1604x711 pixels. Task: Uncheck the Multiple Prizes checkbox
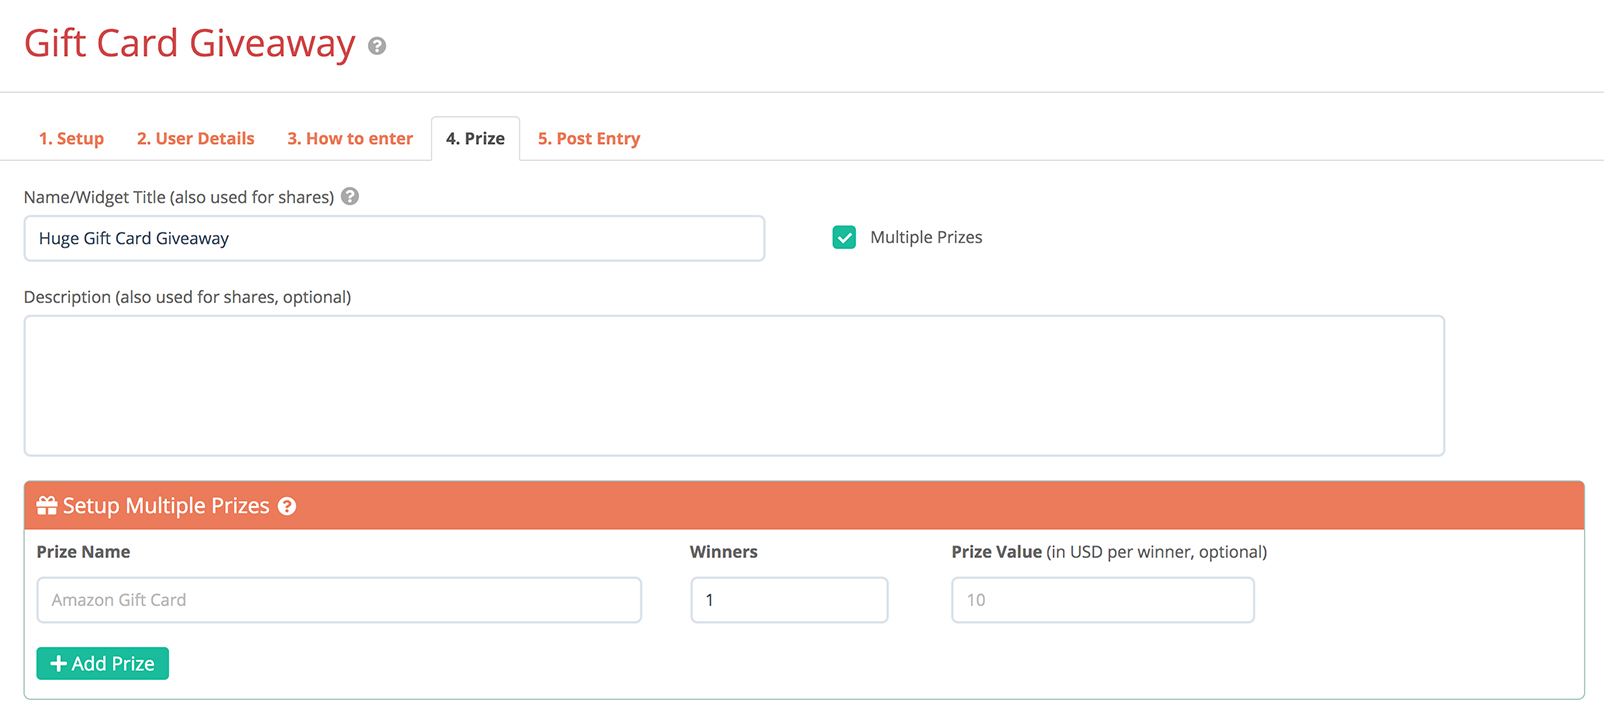click(844, 237)
